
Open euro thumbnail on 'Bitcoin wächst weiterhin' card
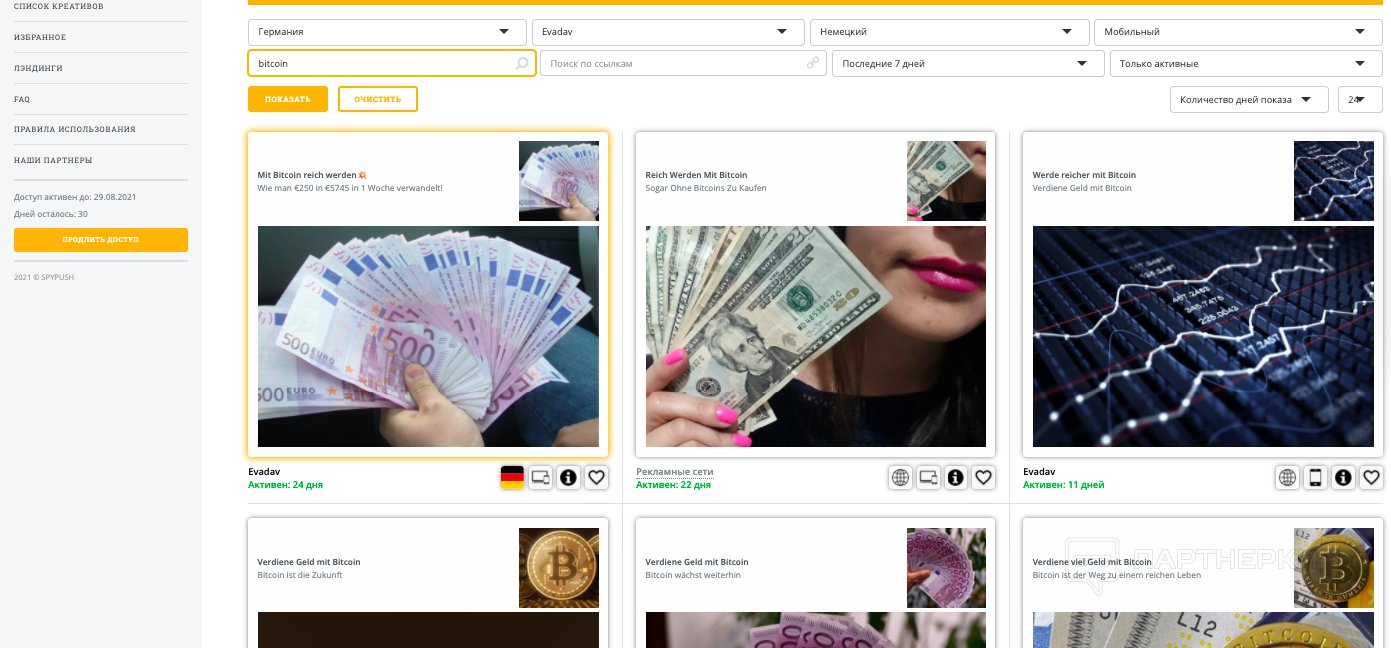pyautogui.click(x=946, y=568)
